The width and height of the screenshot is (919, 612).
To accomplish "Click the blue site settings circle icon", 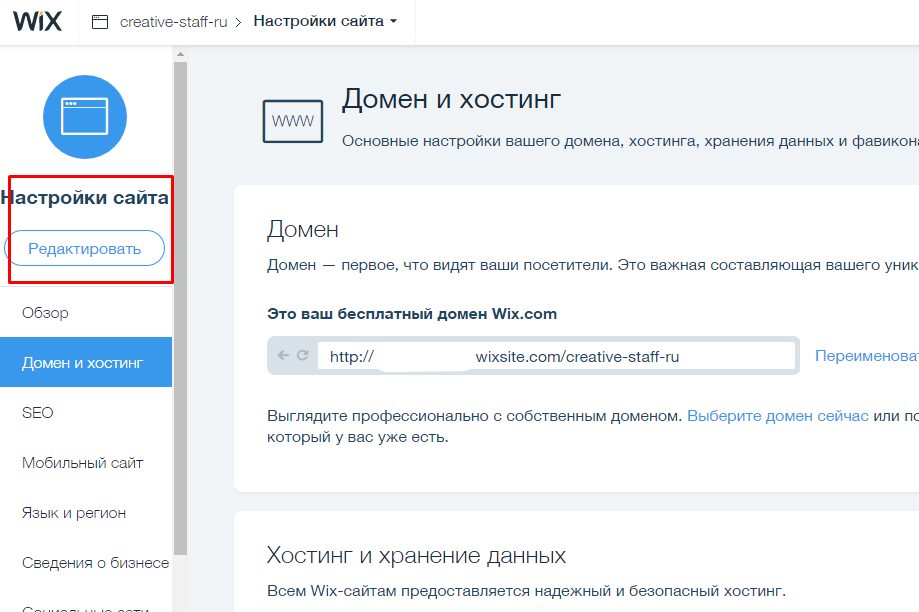I will (x=85, y=117).
